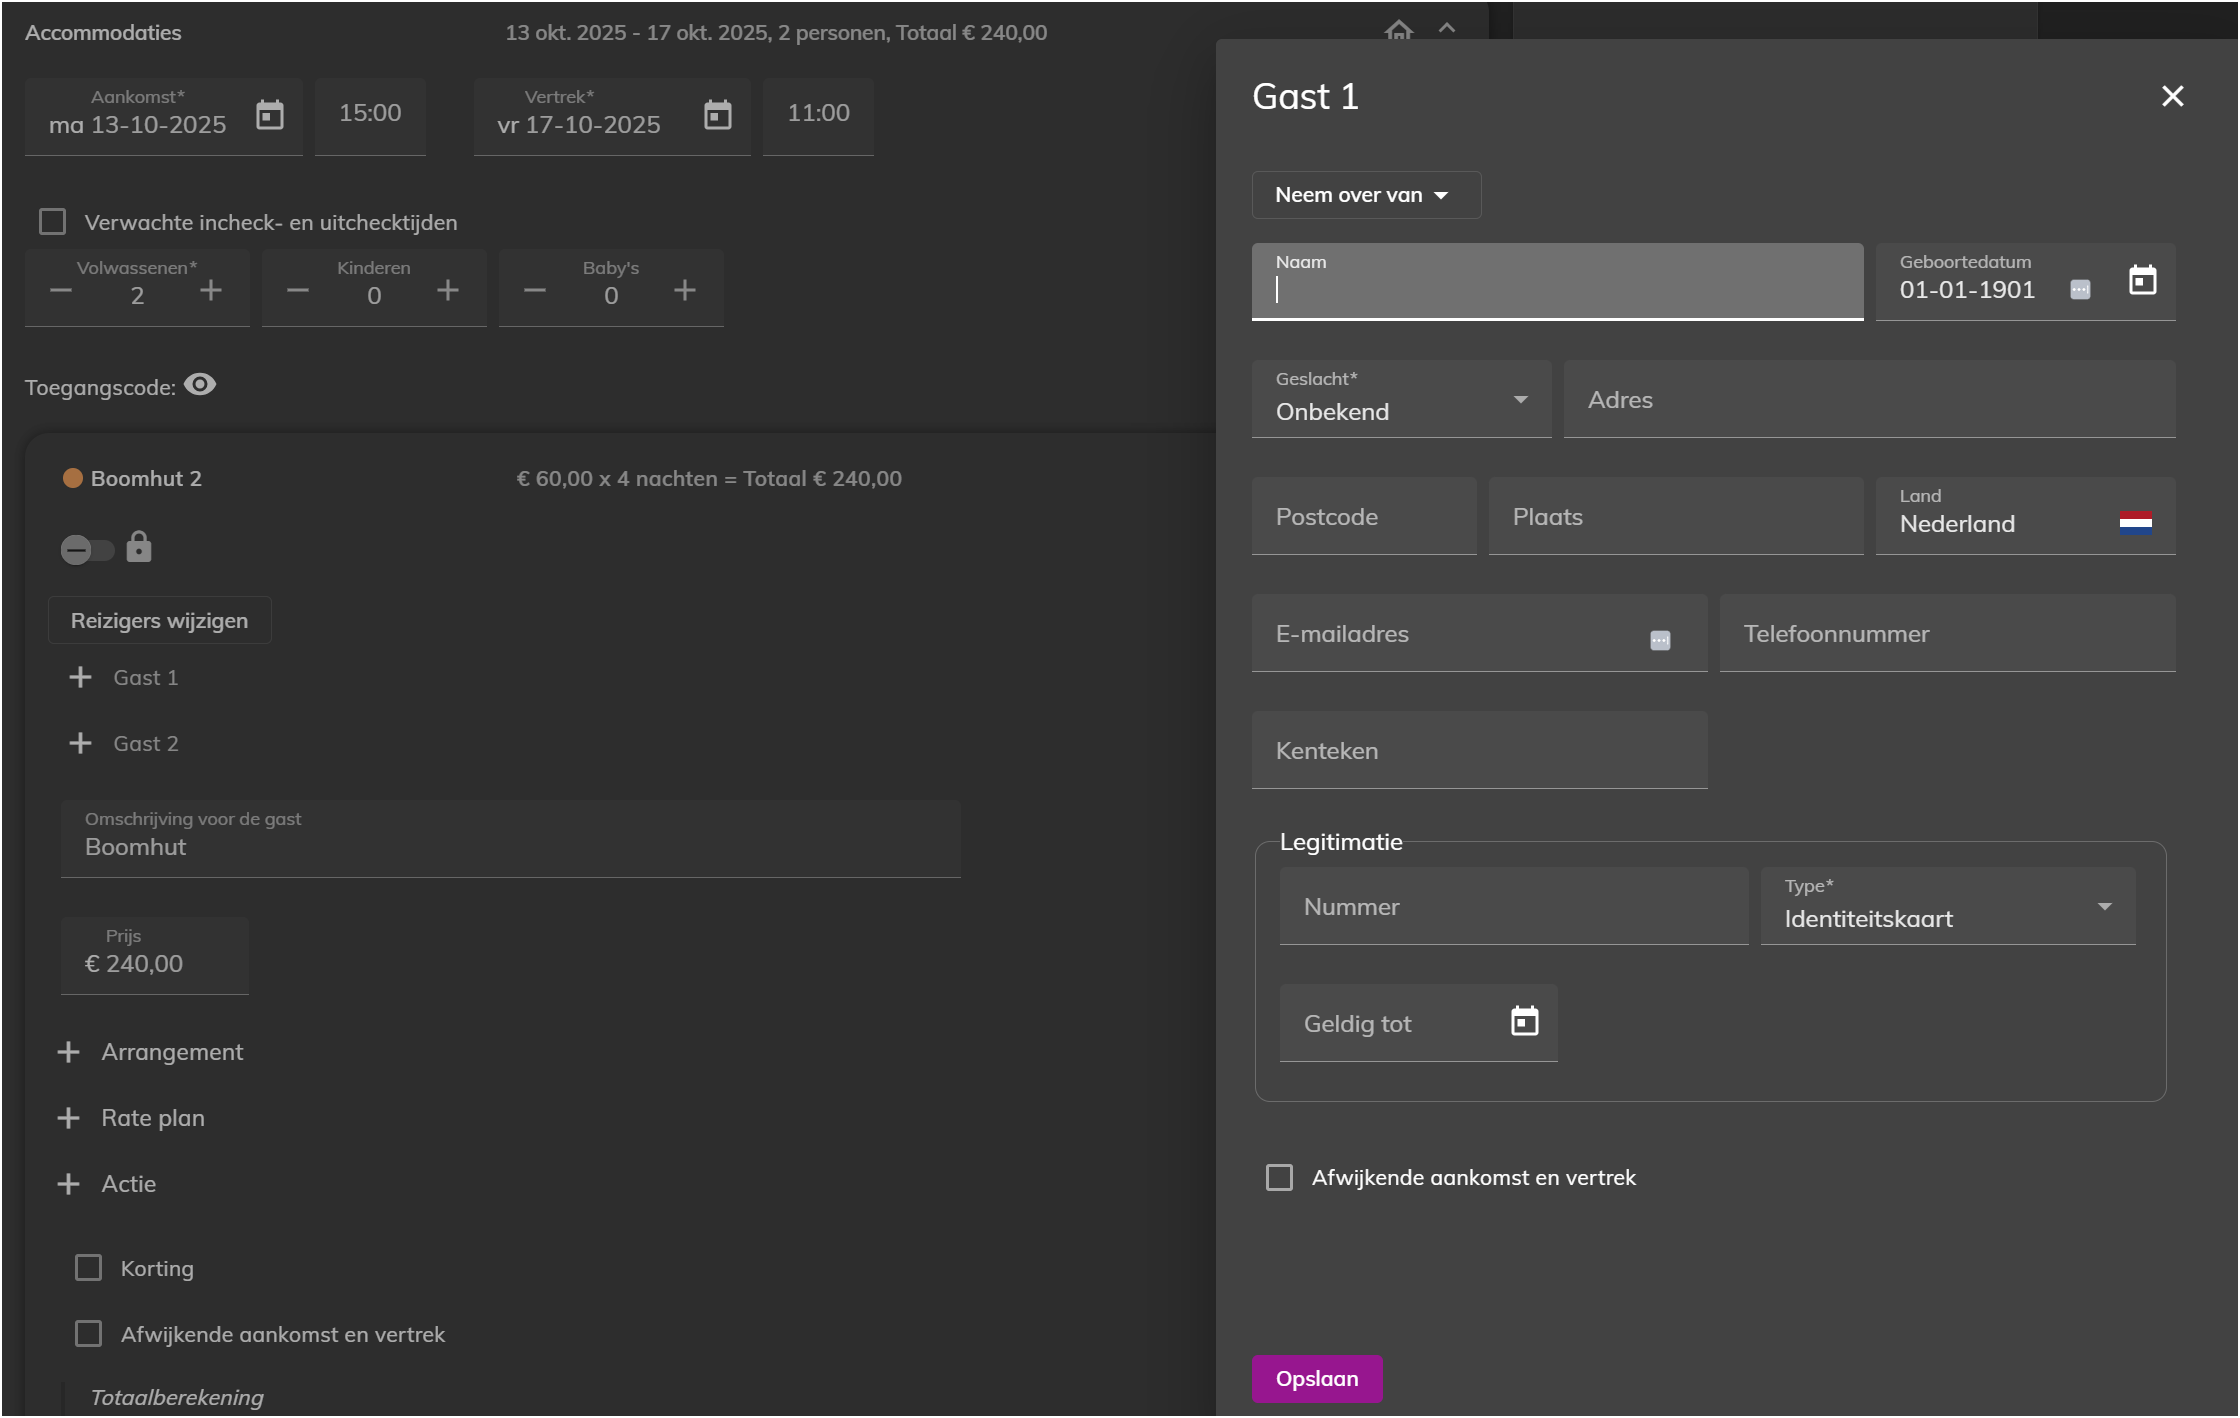Open the Geslacht dropdown

point(1400,400)
